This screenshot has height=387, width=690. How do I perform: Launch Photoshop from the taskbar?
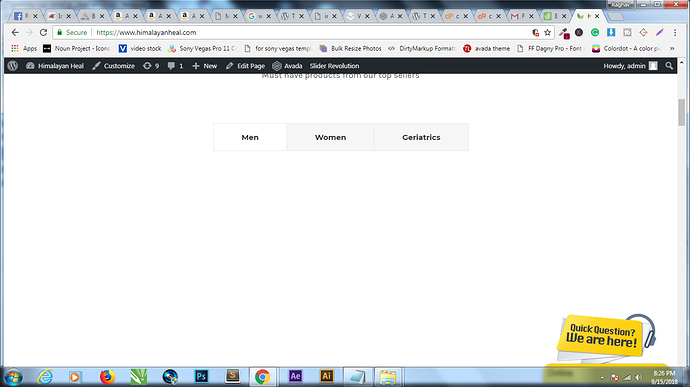click(201, 376)
